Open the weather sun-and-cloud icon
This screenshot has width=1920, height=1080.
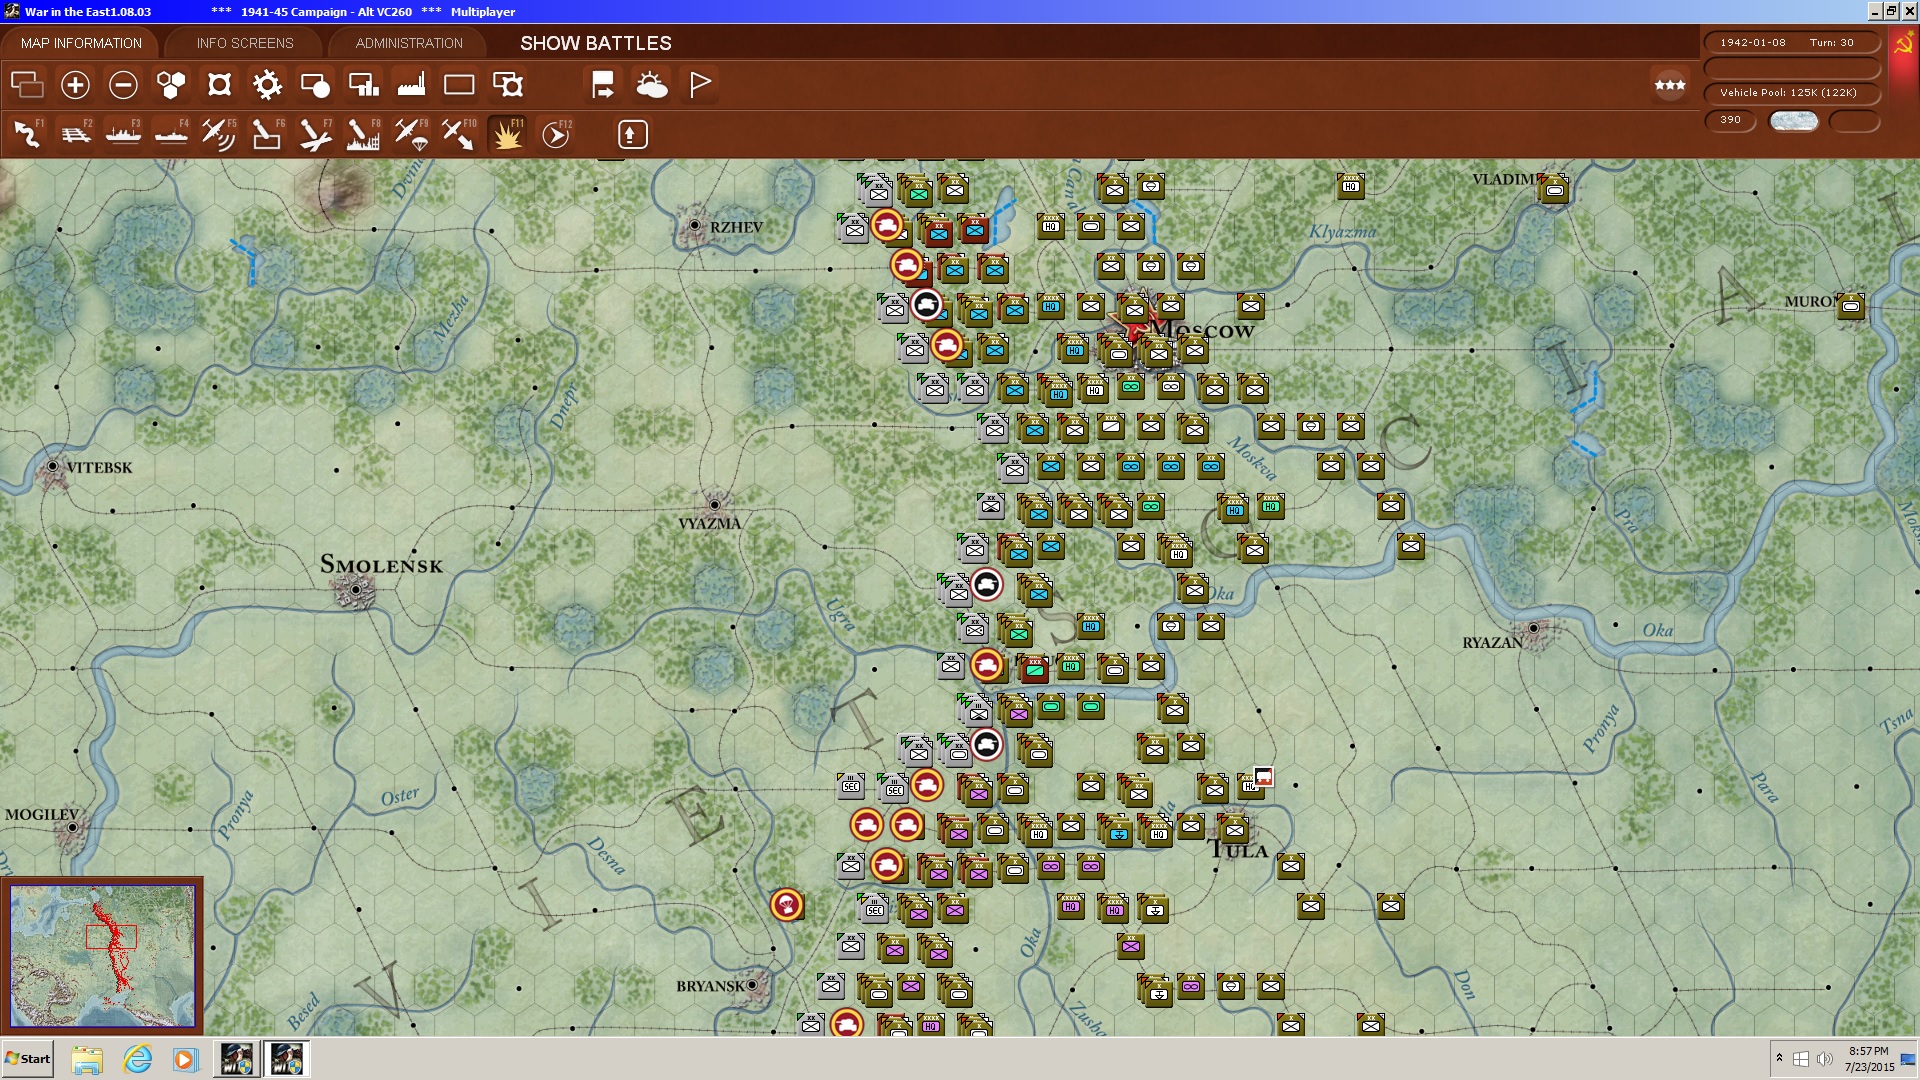click(x=652, y=85)
